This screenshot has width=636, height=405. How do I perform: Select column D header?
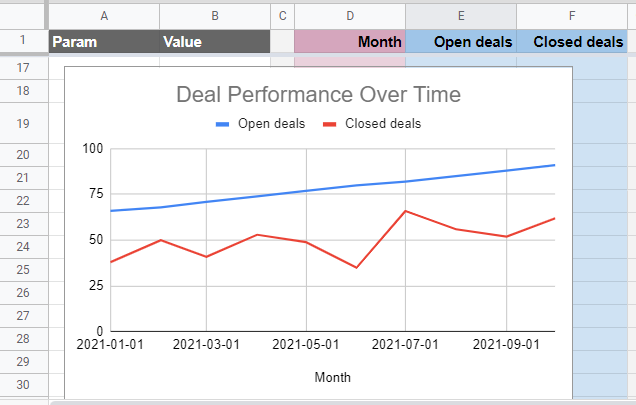(350, 16)
